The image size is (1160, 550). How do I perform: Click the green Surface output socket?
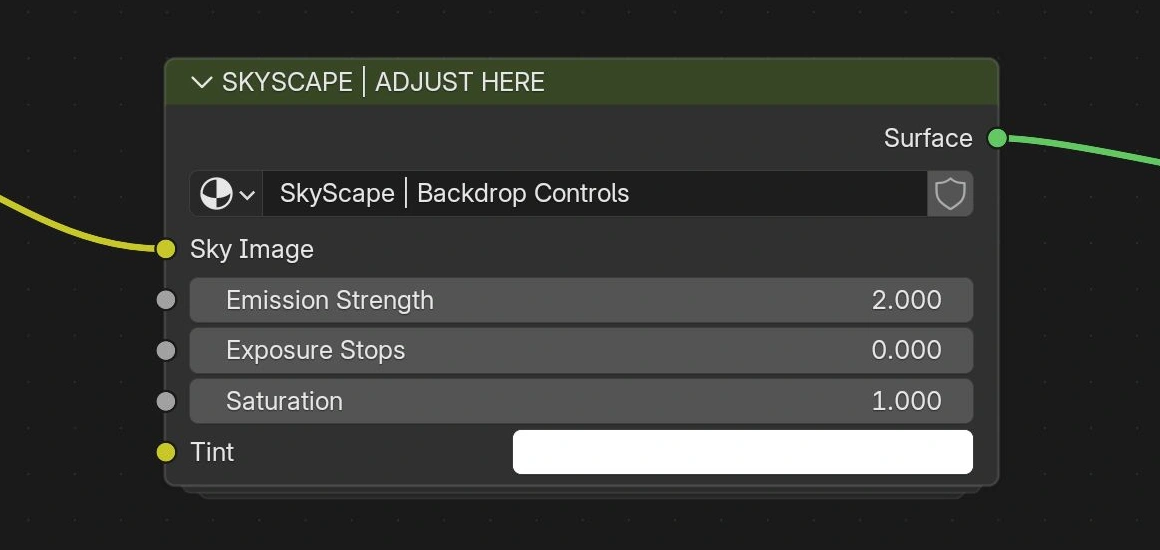(x=997, y=138)
